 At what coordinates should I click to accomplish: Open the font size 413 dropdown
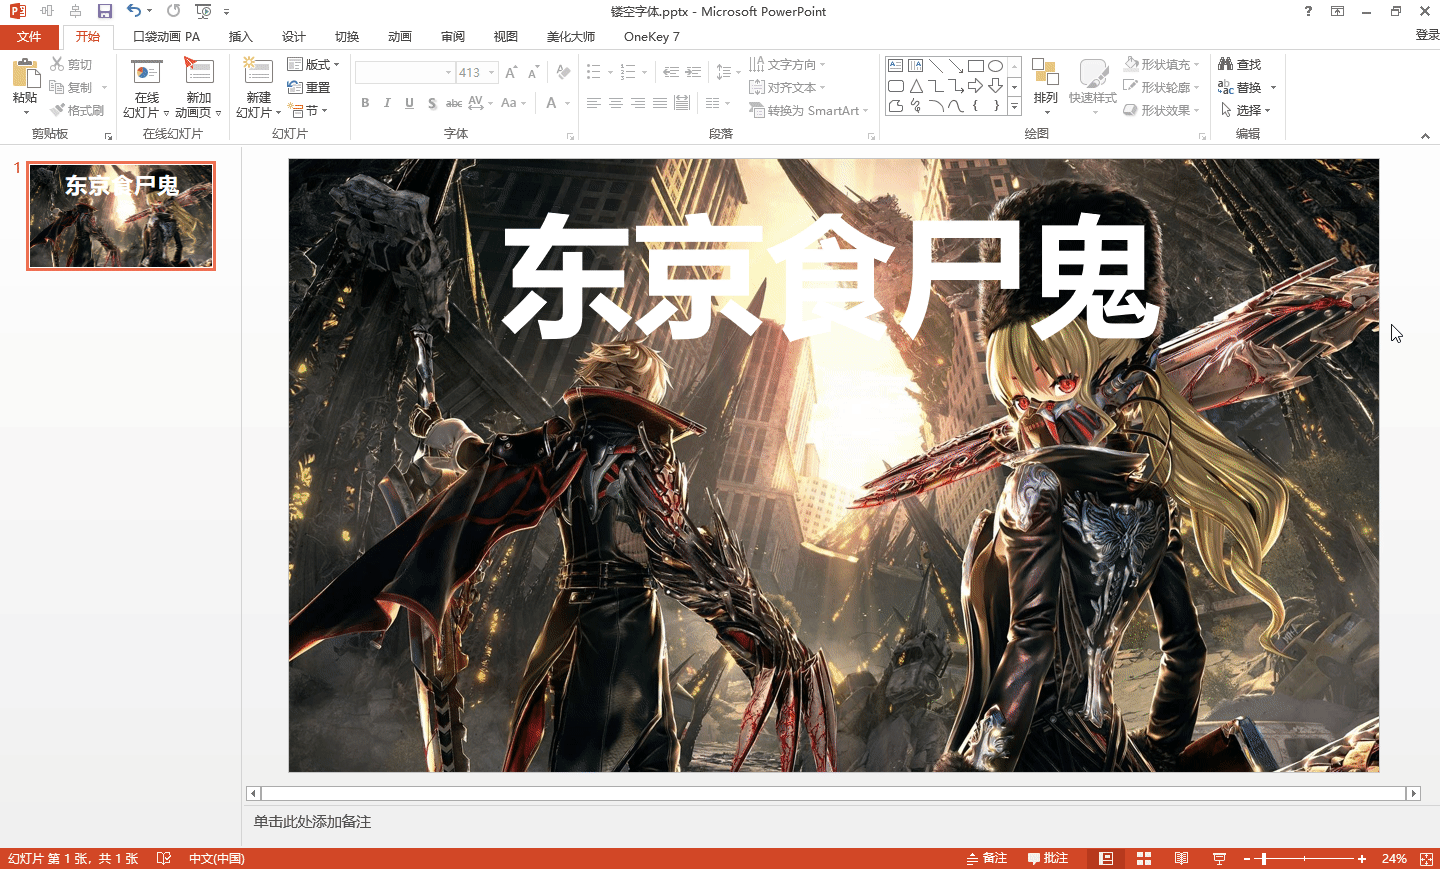point(492,72)
